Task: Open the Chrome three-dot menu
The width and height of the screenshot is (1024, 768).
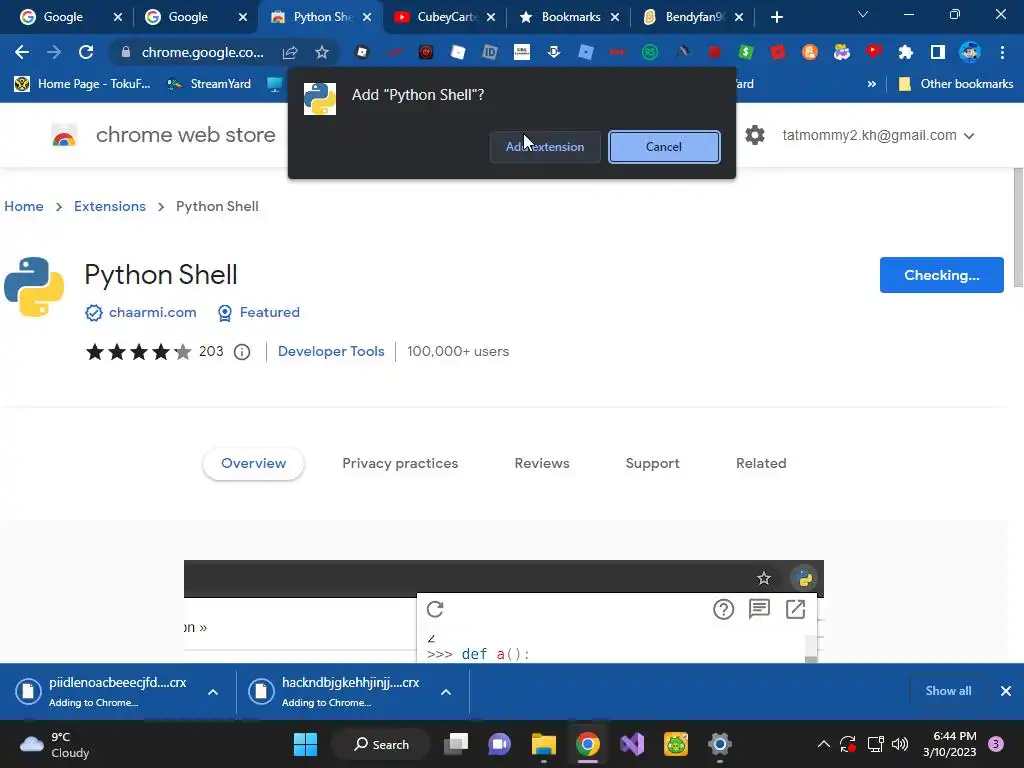Action: 1002,52
